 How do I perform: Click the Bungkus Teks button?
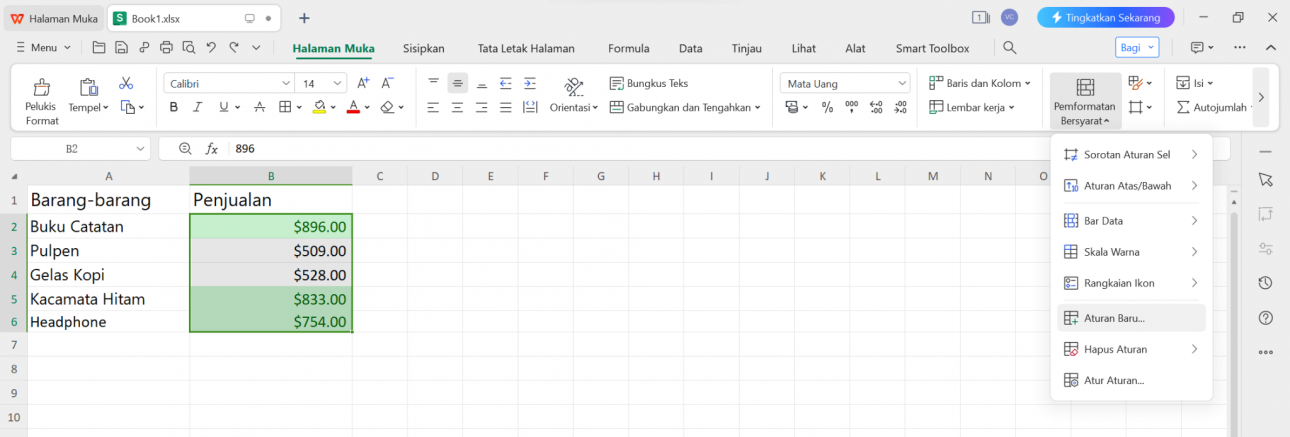(649, 83)
